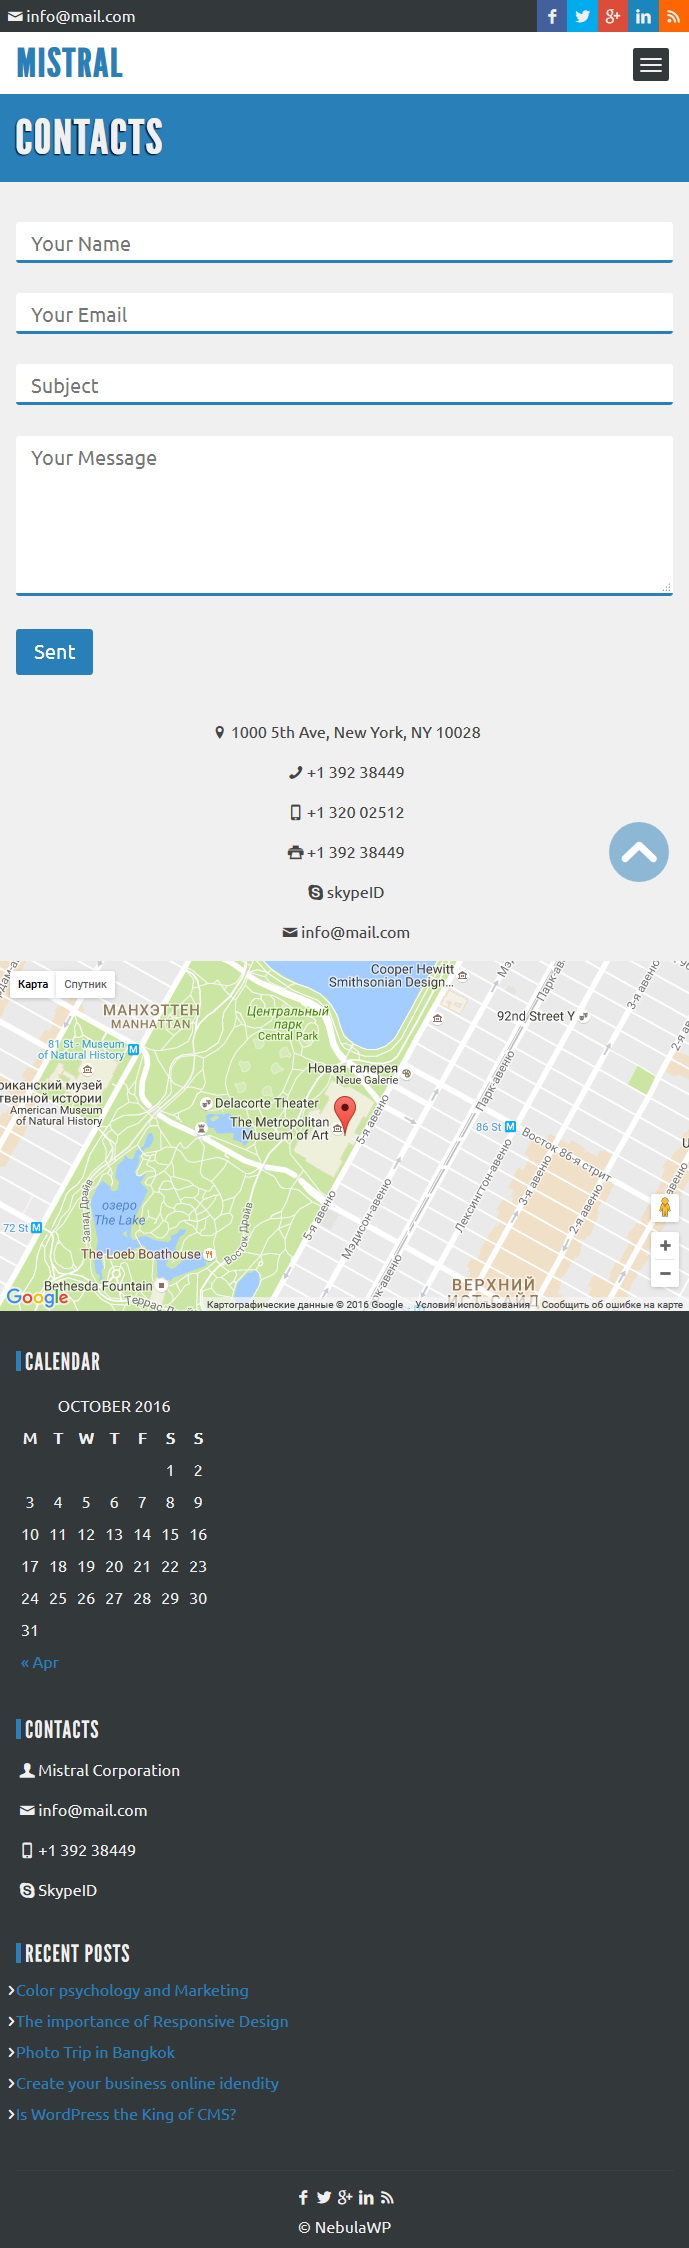Click the scroll-to-top arrow circle
The width and height of the screenshot is (689, 2248).
point(639,852)
